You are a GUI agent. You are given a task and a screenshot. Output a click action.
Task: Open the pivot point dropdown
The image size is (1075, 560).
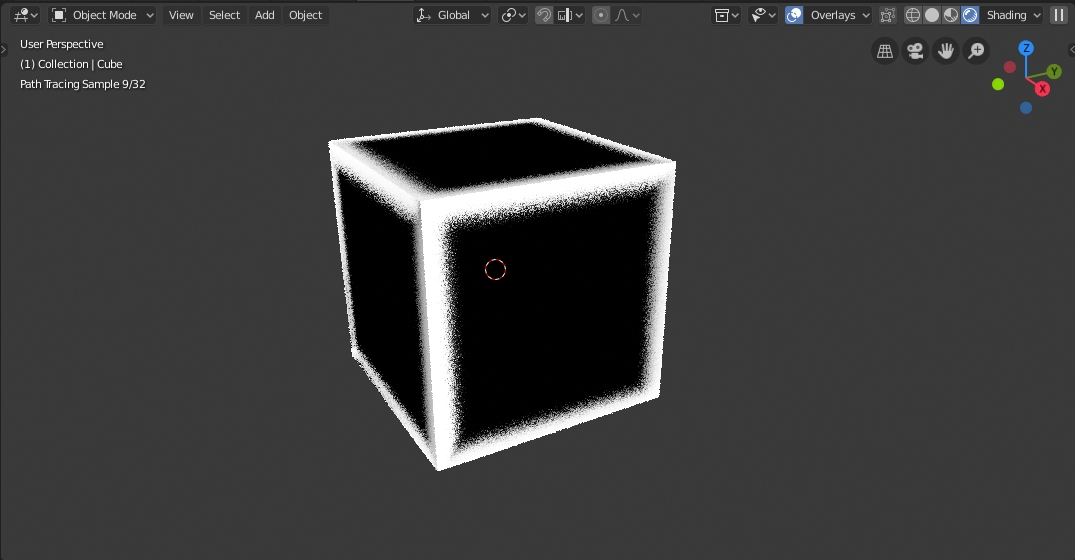[x=513, y=15]
